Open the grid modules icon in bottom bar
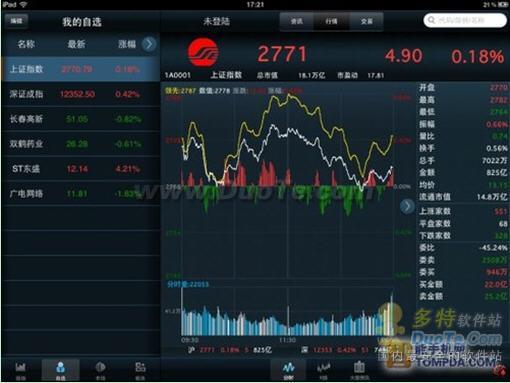 [140, 370]
